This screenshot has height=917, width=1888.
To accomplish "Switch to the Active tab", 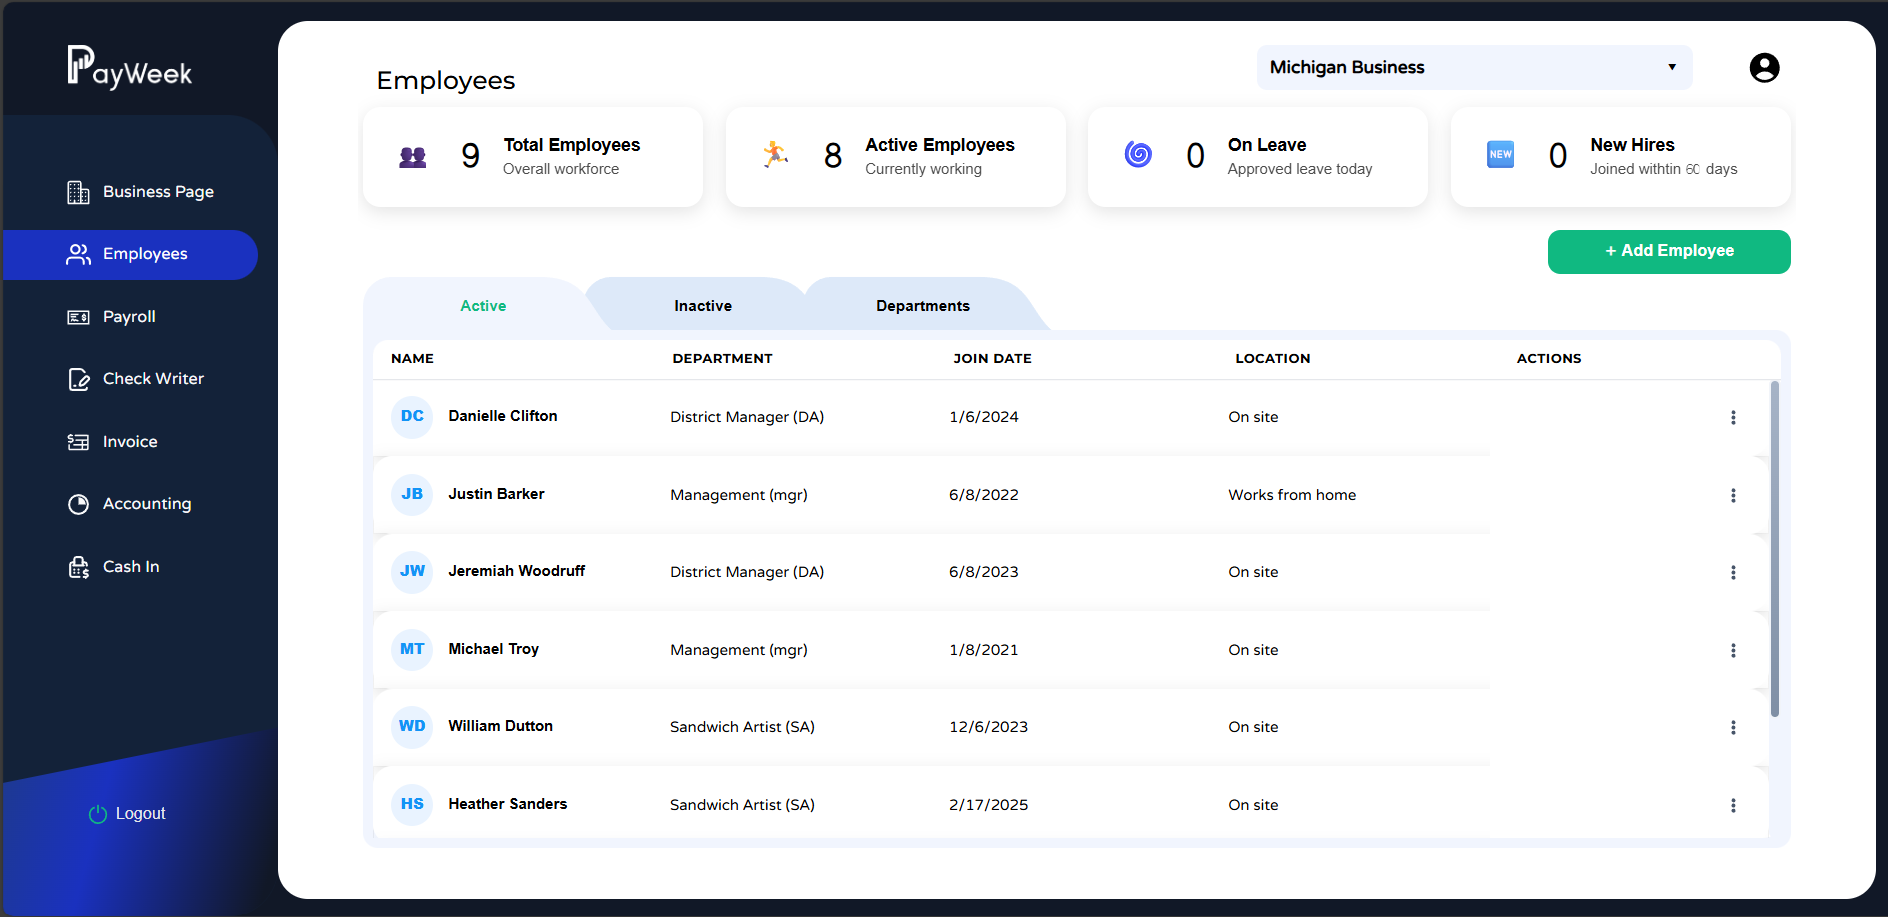I will (483, 306).
